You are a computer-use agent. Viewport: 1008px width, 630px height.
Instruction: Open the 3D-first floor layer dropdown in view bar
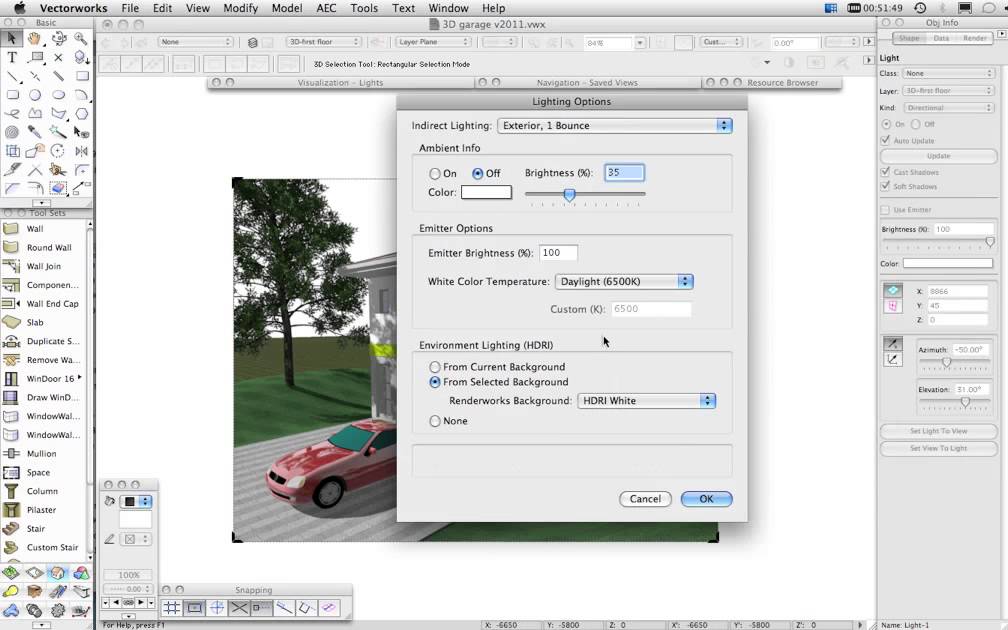tap(323, 42)
